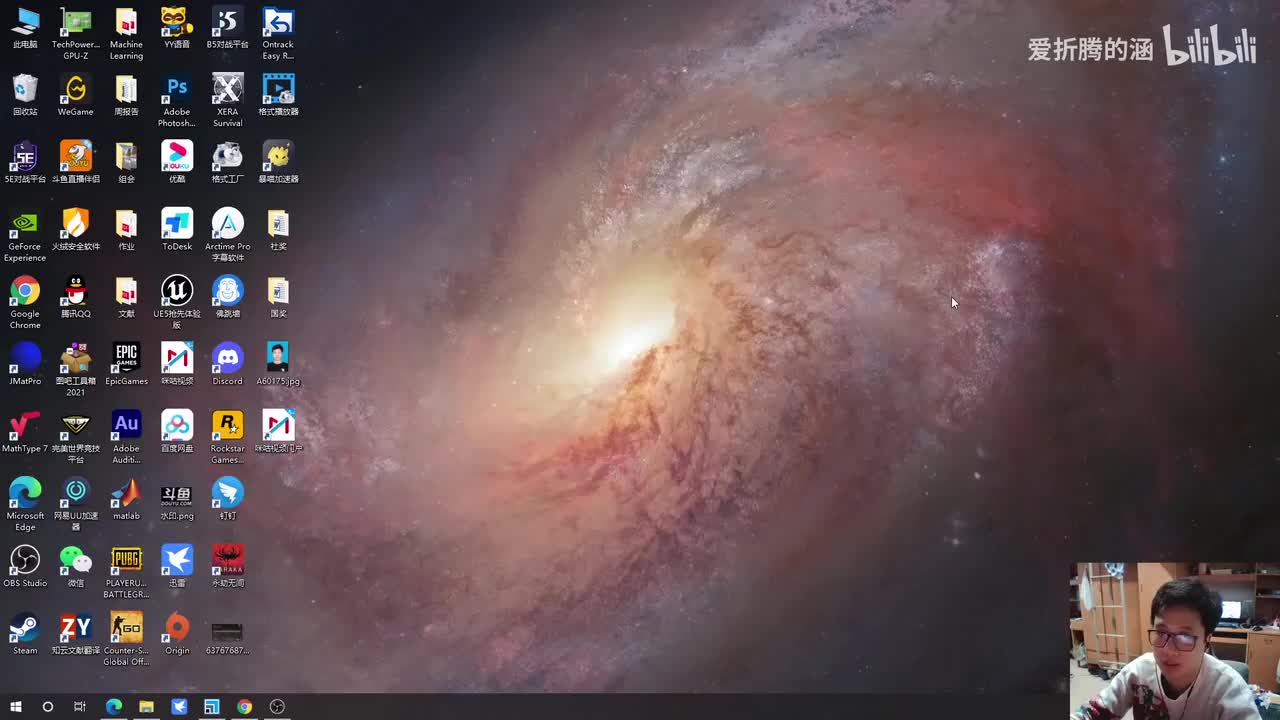Image resolution: width=1280 pixels, height=720 pixels.
Task: Open File Explorer from the taskbar
Action: point(146,707)
